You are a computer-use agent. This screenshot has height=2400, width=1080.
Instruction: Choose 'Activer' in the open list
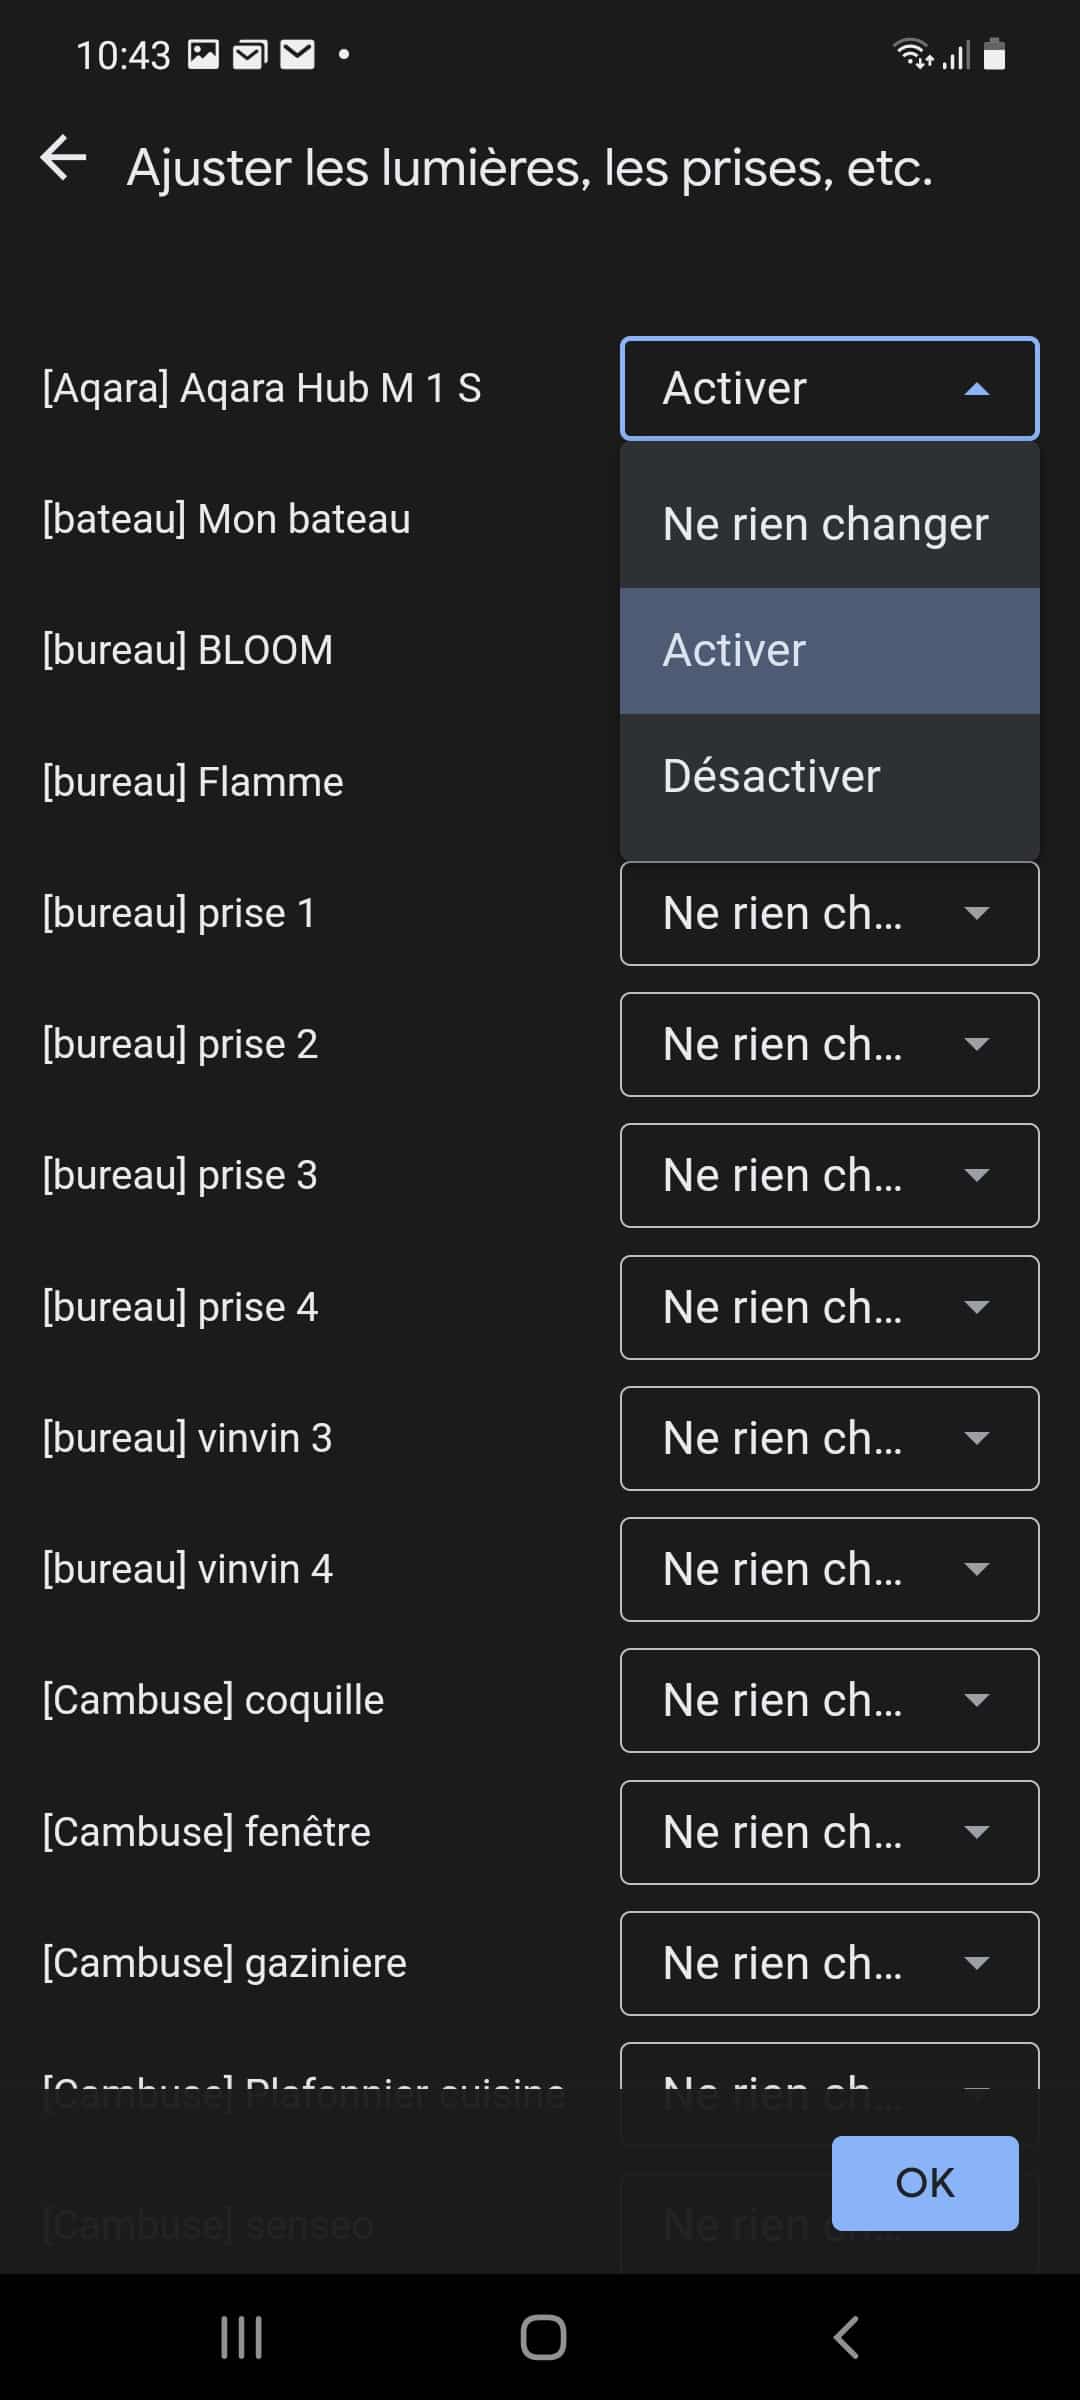[x=829, y=650]
